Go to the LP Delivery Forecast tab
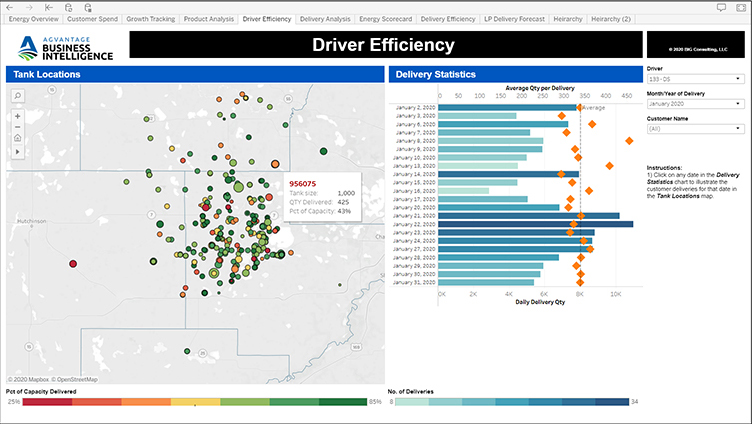Image resolution: width=752 pixels, height=424 pixels. [514, 19]
